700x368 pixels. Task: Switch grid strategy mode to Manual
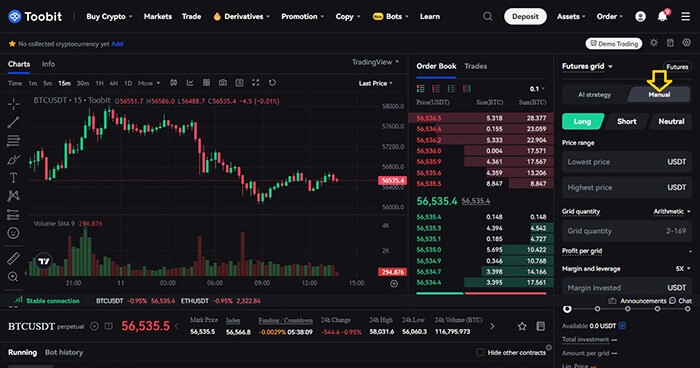click(659, 95)
